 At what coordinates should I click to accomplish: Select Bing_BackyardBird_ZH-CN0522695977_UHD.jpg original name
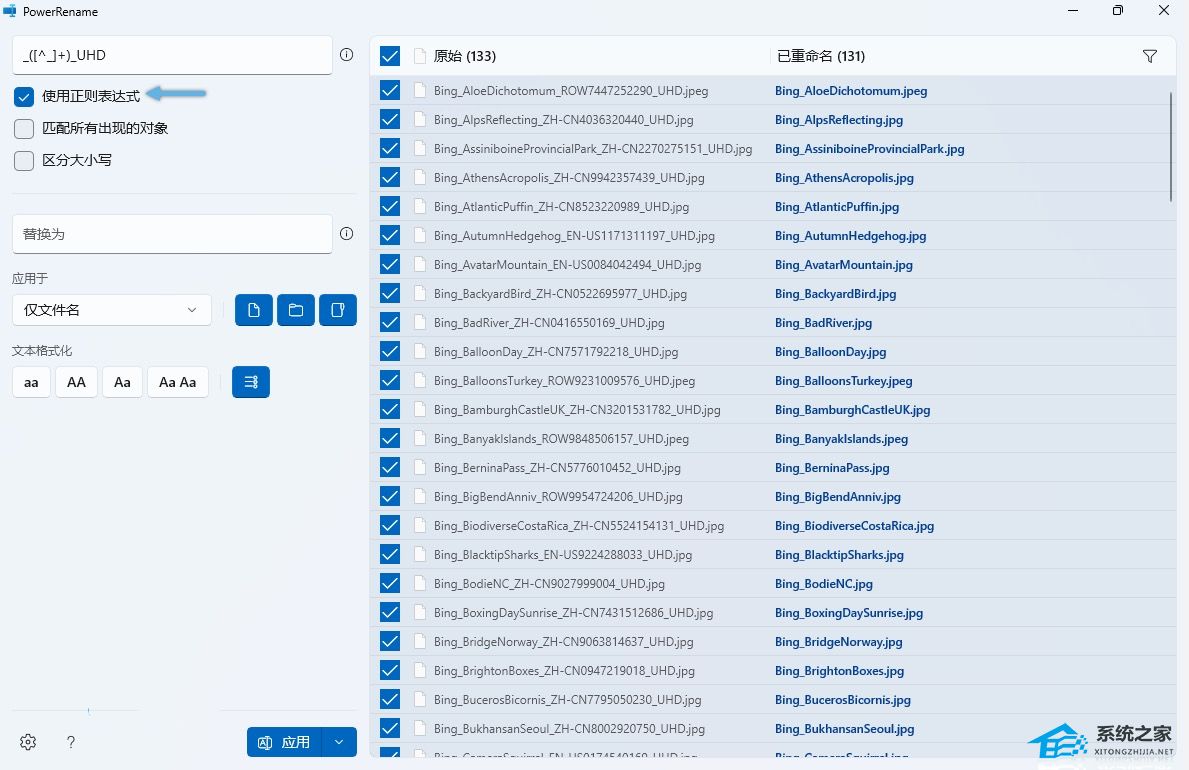[x=560, y=294]
